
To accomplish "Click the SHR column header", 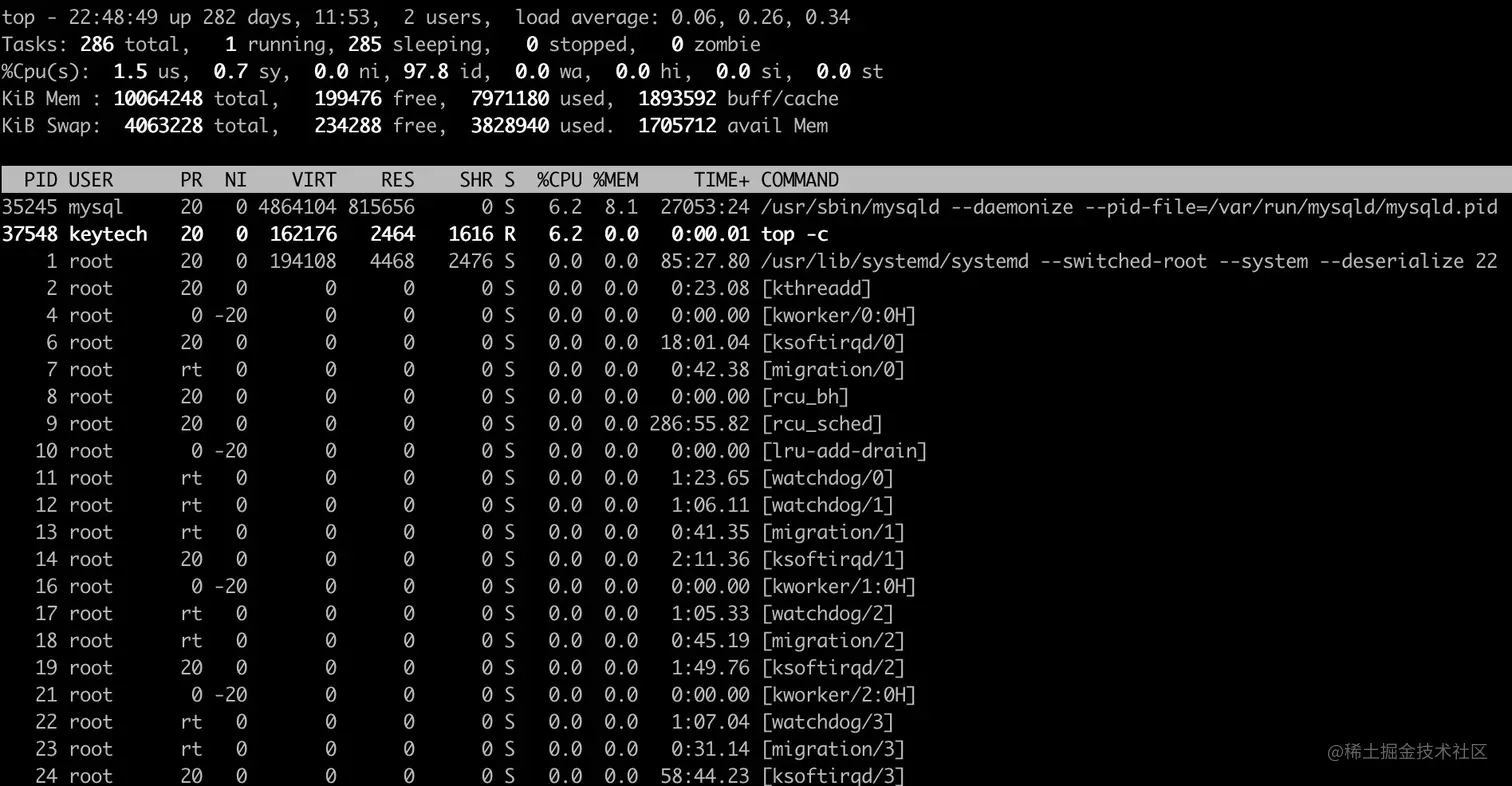I will (x=476, y=180).
